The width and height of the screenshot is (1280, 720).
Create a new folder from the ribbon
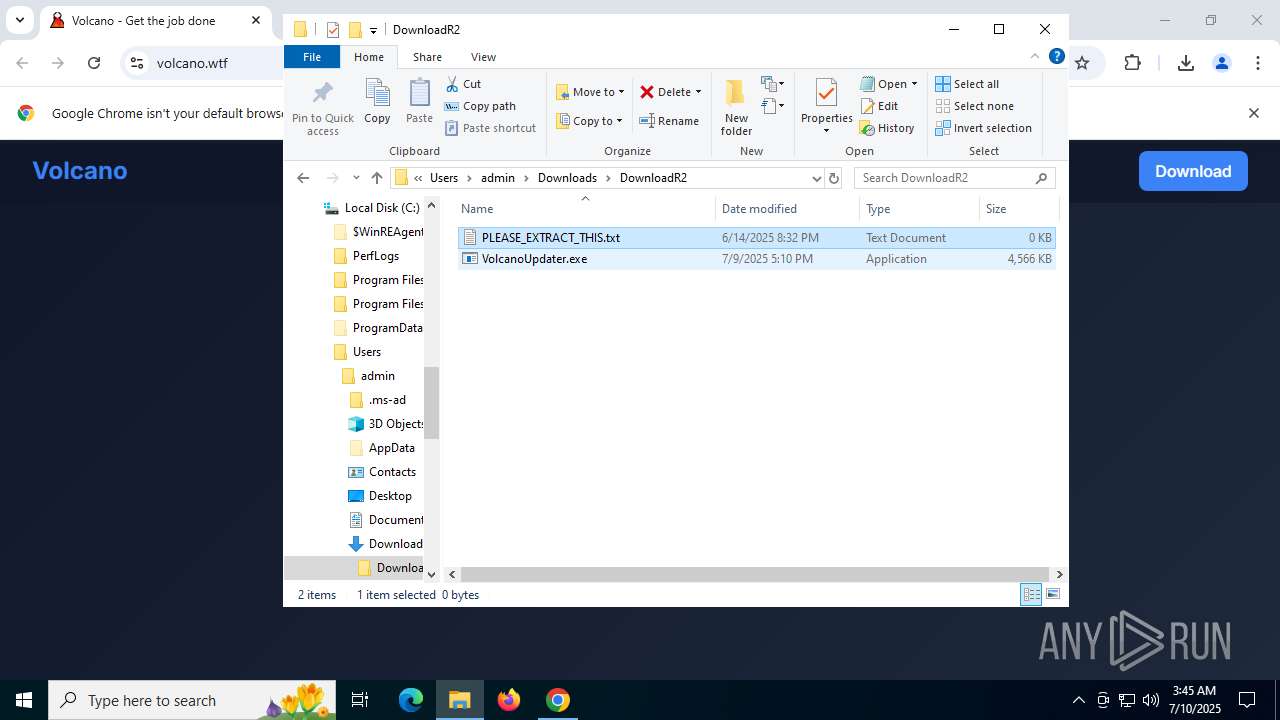[736, 107]
